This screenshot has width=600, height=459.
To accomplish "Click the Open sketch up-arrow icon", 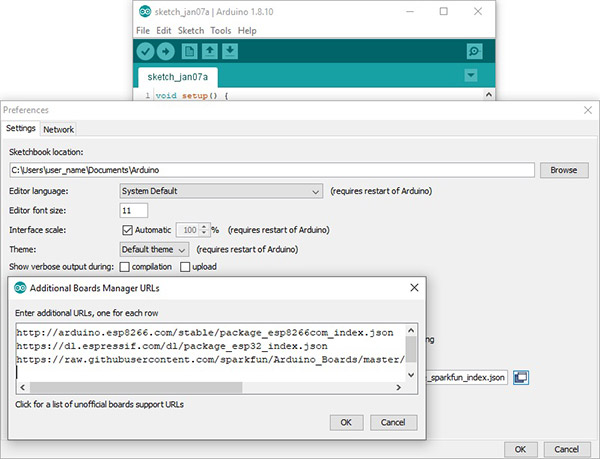I will tap(210, 51).
